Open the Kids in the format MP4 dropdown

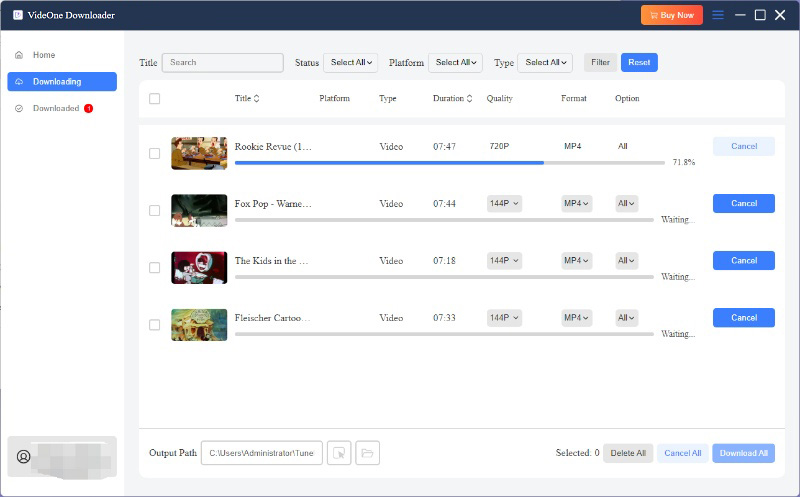[577, 261]
